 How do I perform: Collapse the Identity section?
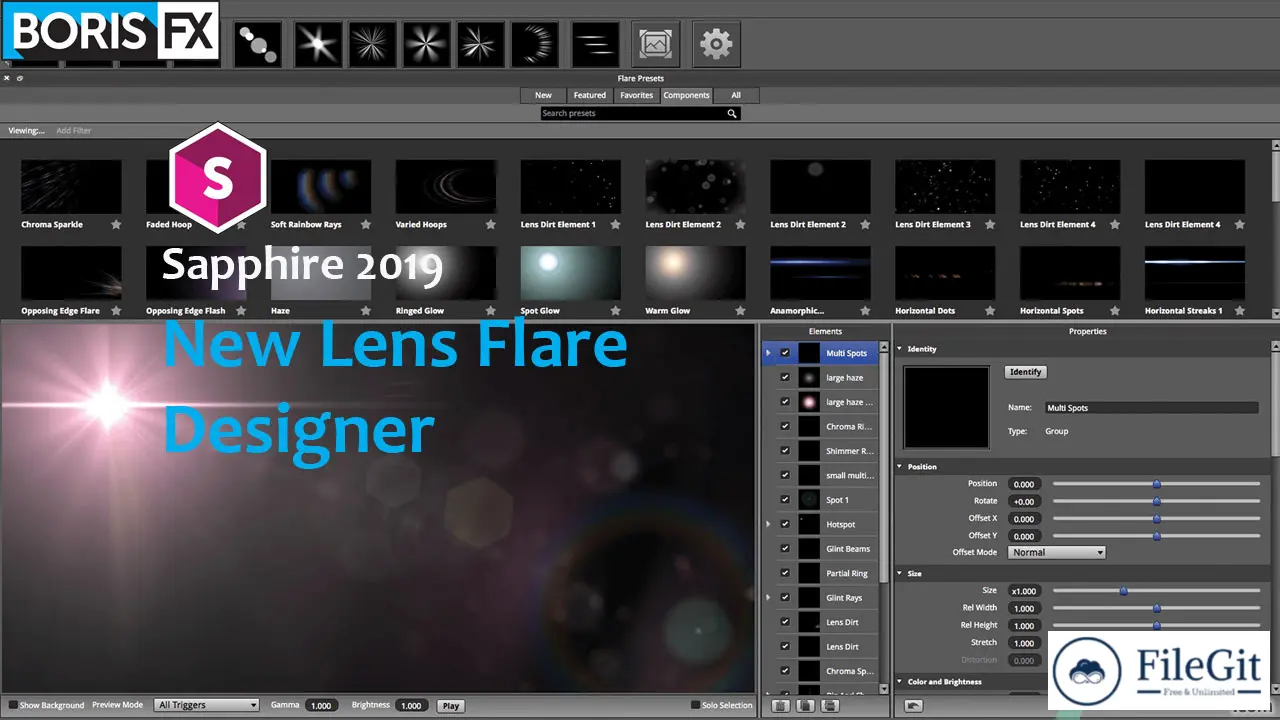900,349
